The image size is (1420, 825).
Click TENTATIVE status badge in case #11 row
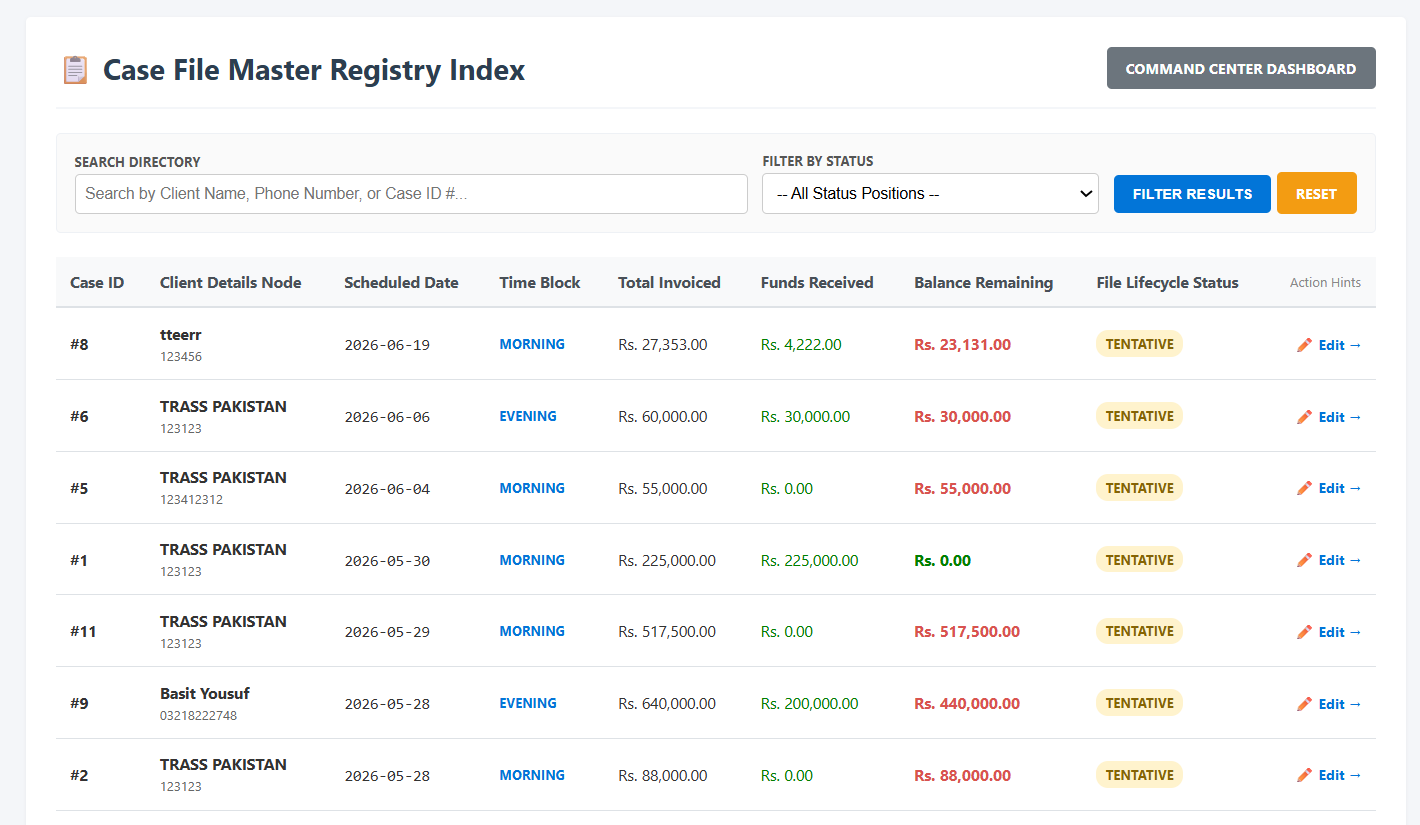click(1139, 631)
